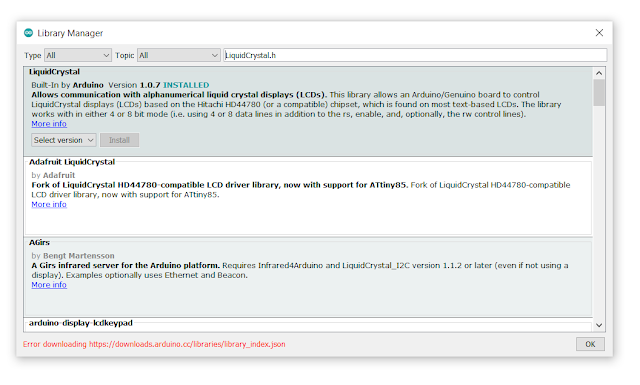Click the Arduino logo icon in title bar
The width and height of the screenshot is (640, 385).
[28, 33]
